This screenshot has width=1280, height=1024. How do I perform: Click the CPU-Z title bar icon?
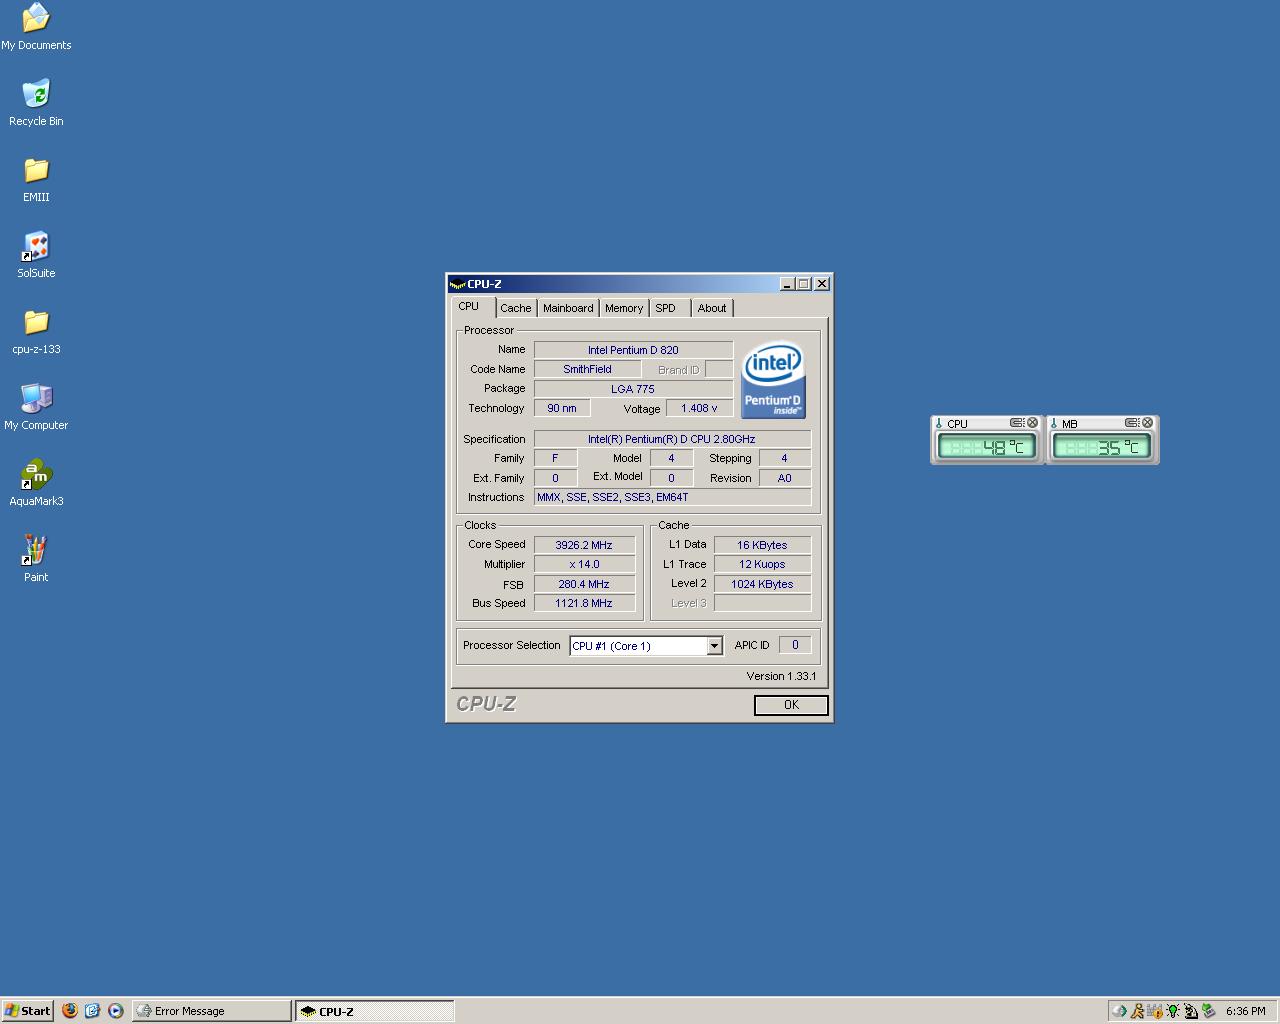click(x=457, y=284)
